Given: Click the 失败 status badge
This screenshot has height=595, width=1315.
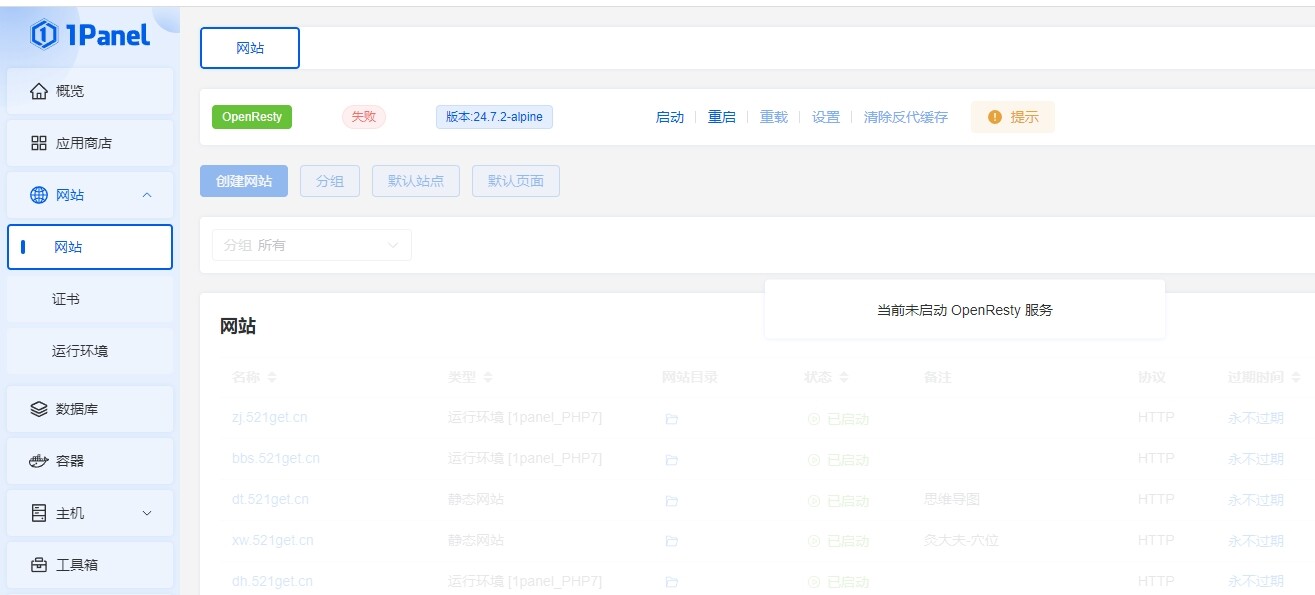Looking at the screenshot, I should click(364, 117).
